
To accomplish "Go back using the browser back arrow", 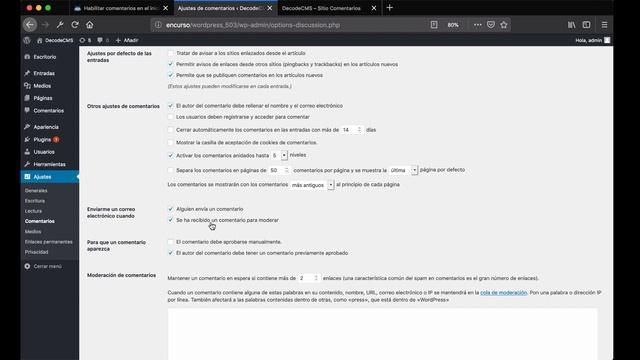I will coord(30,25).
